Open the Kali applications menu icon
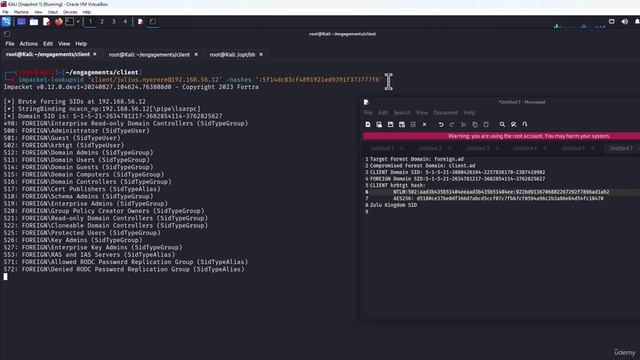This screenshot has height=360, width=640. 6,22
